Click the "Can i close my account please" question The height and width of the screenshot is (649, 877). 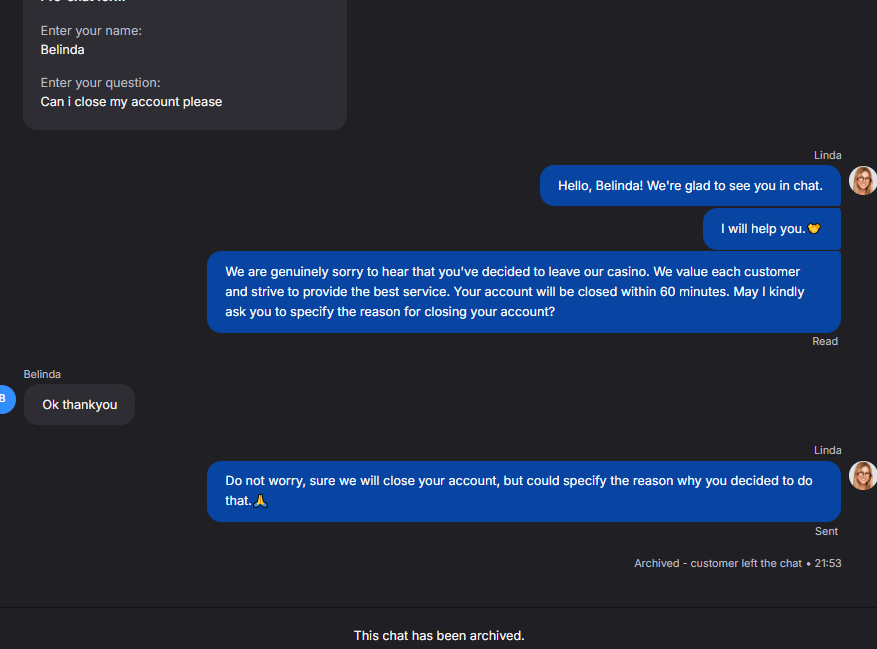pyautogui.click(x=131, y=101)
